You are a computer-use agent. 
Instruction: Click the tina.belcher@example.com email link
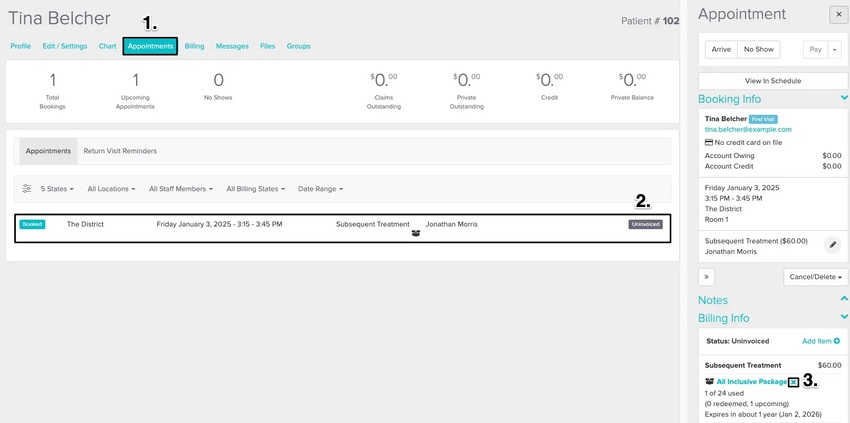(x=748, y=130)
